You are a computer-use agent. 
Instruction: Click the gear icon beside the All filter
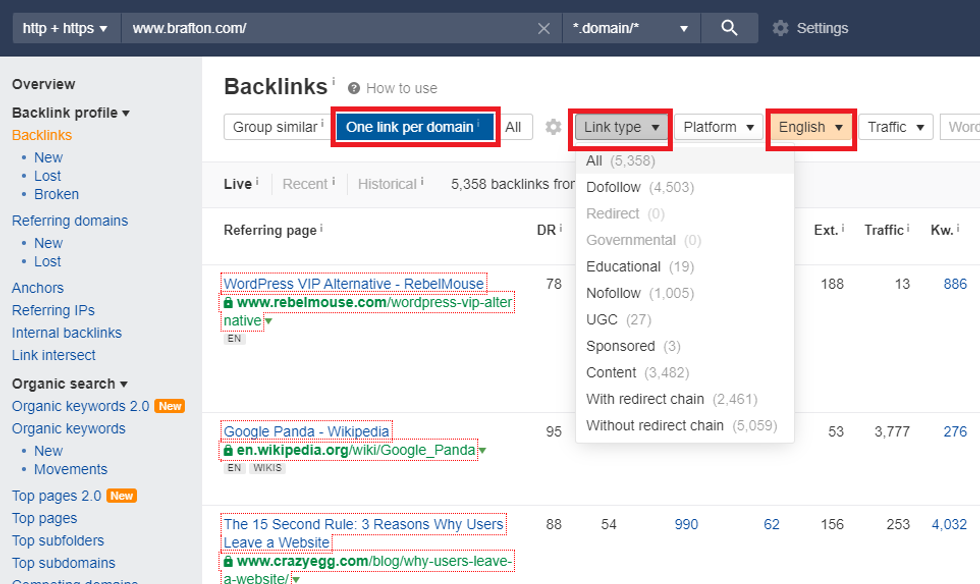tap(553, 127)
